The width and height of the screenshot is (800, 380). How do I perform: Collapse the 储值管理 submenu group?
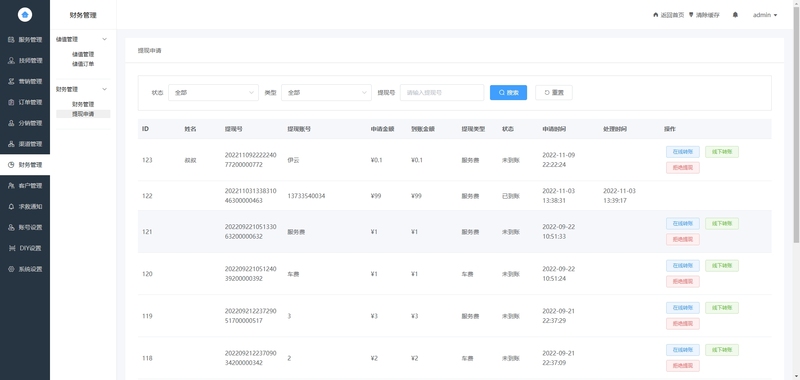pos(105,39)
